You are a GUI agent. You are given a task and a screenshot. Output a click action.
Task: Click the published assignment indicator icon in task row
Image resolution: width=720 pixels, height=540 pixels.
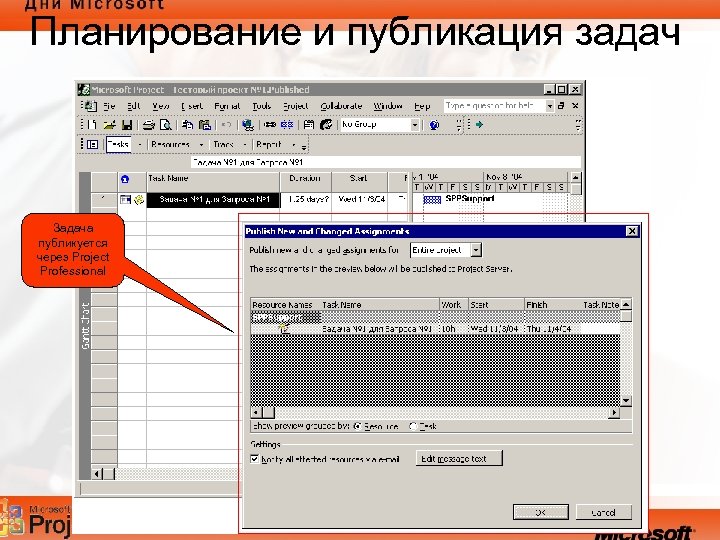(x=139, y=199)
